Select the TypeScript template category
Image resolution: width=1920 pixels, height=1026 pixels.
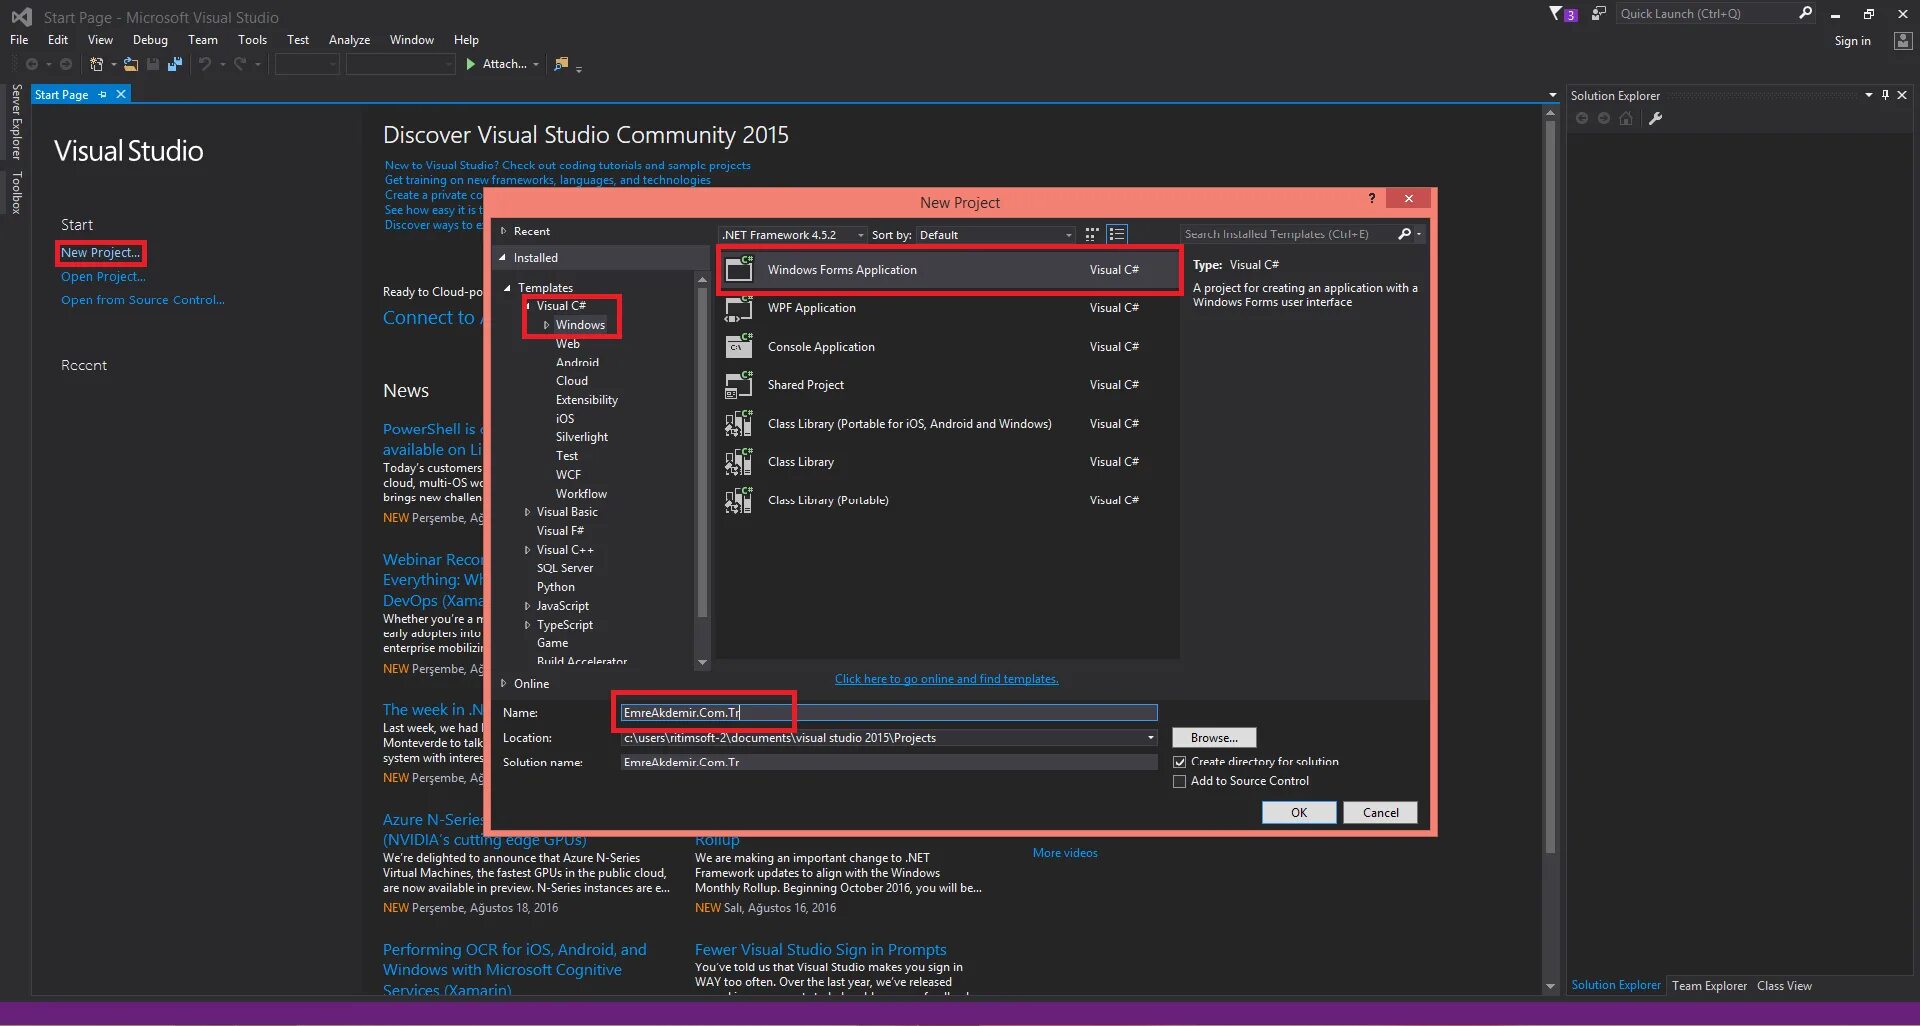pyautogui.click(x=565, y=625)
